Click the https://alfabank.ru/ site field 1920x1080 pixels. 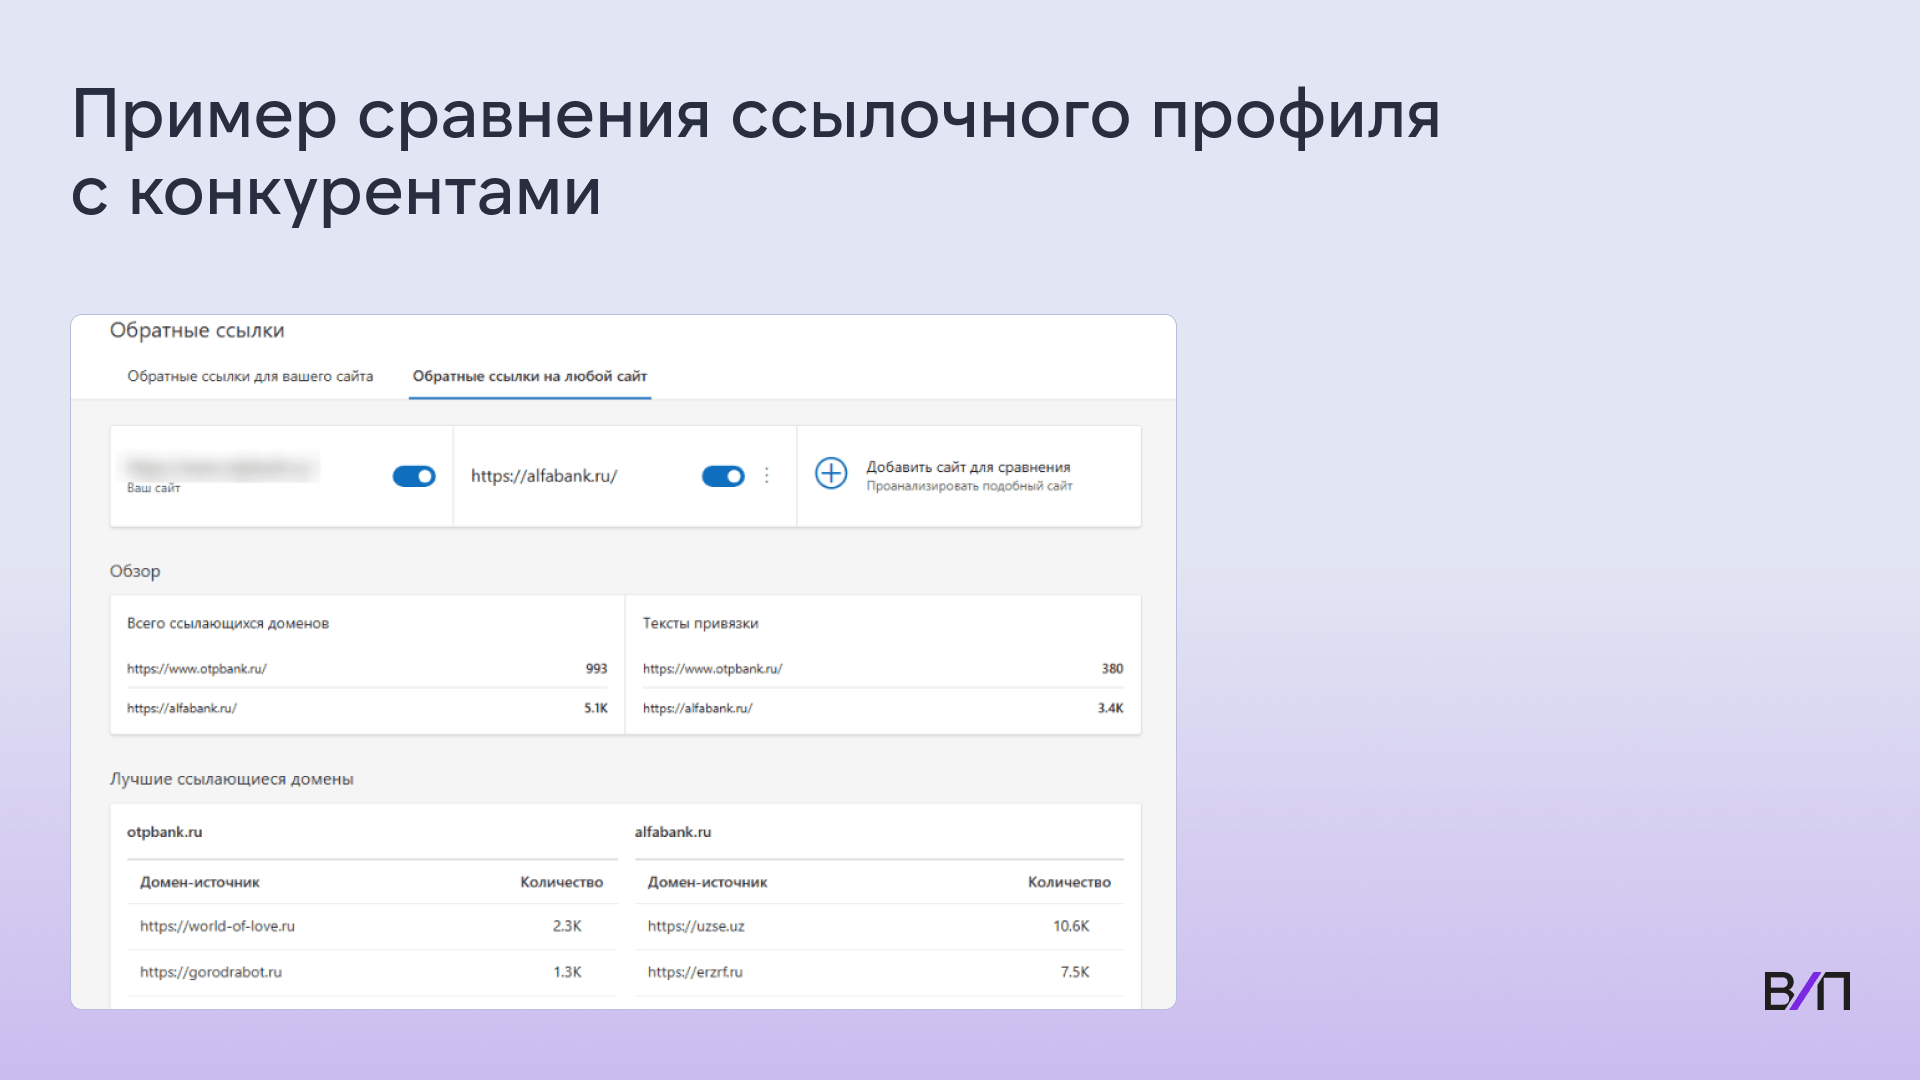(544, 476)
